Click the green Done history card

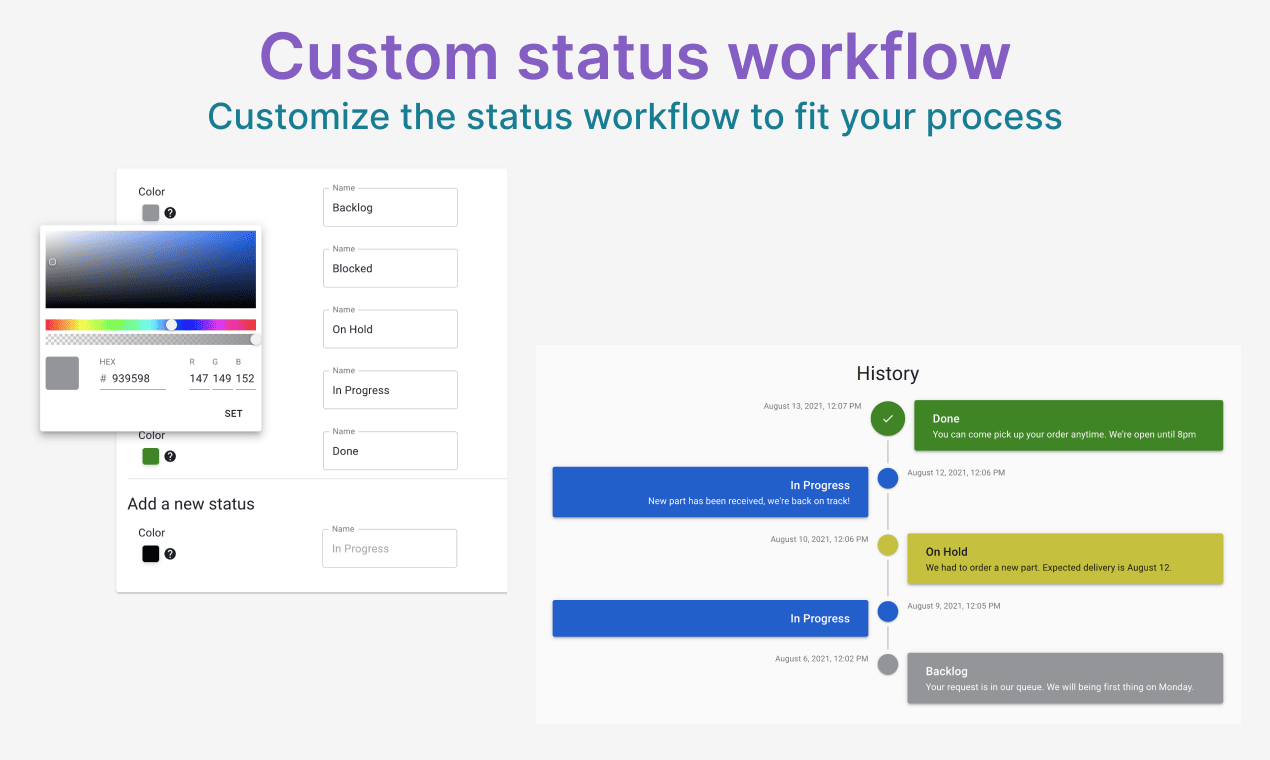[1068, 425]
